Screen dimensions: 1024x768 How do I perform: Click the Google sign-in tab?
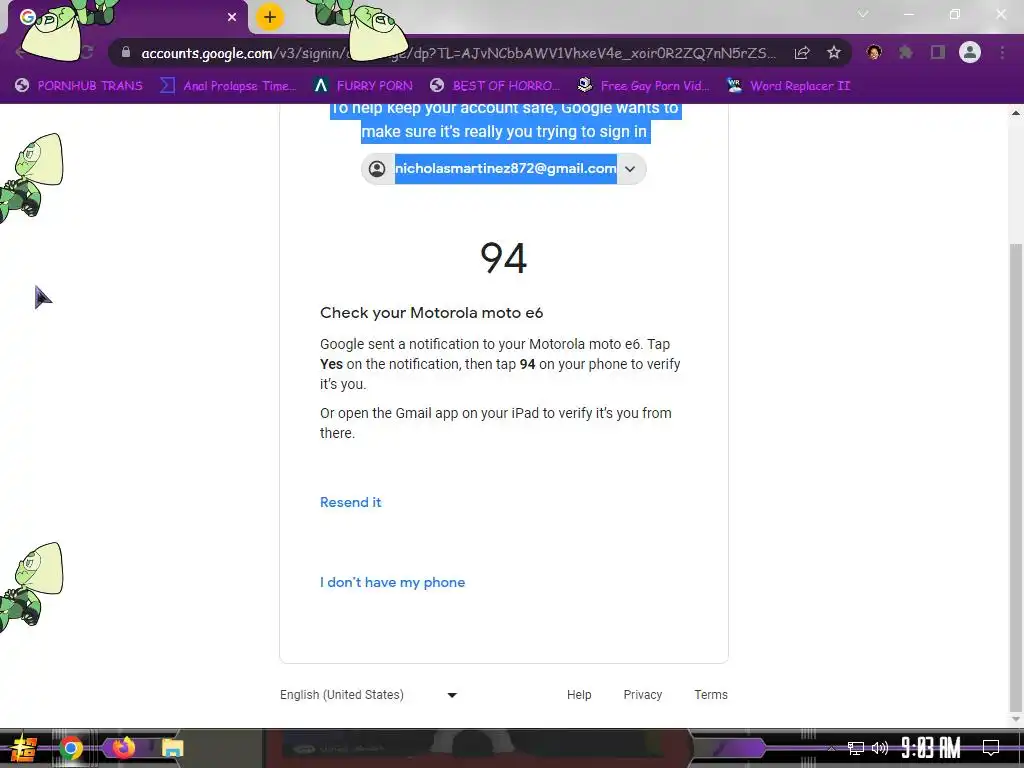click(127, 18)
